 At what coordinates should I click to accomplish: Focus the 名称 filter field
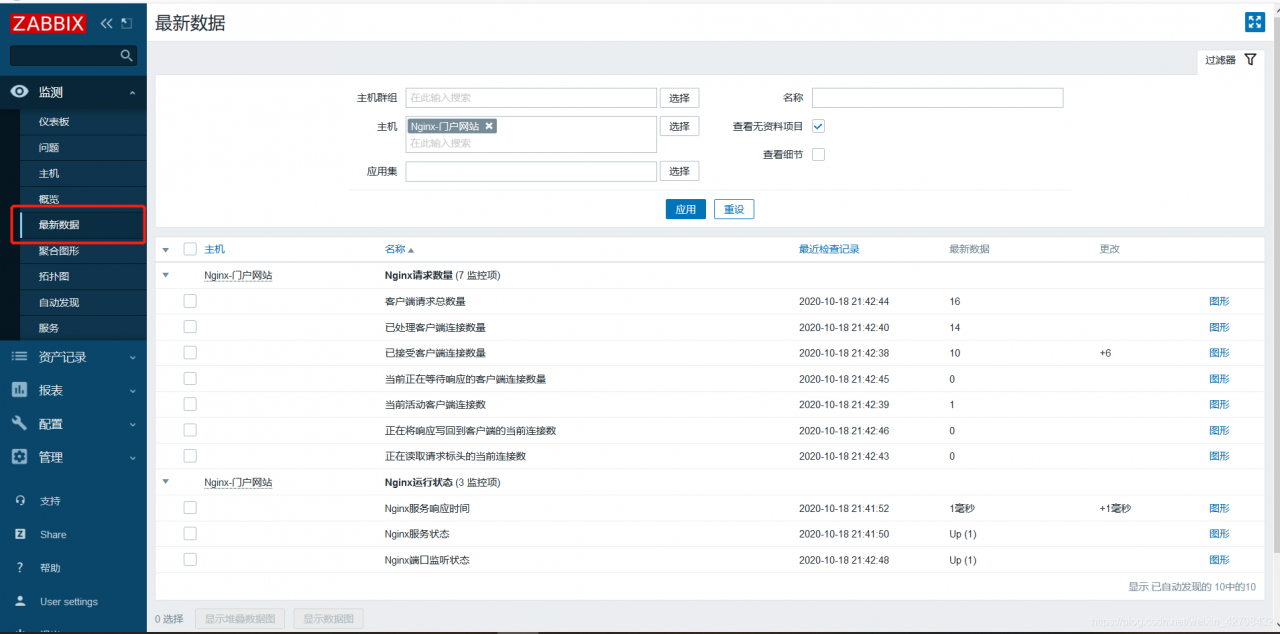coord(937,98)
